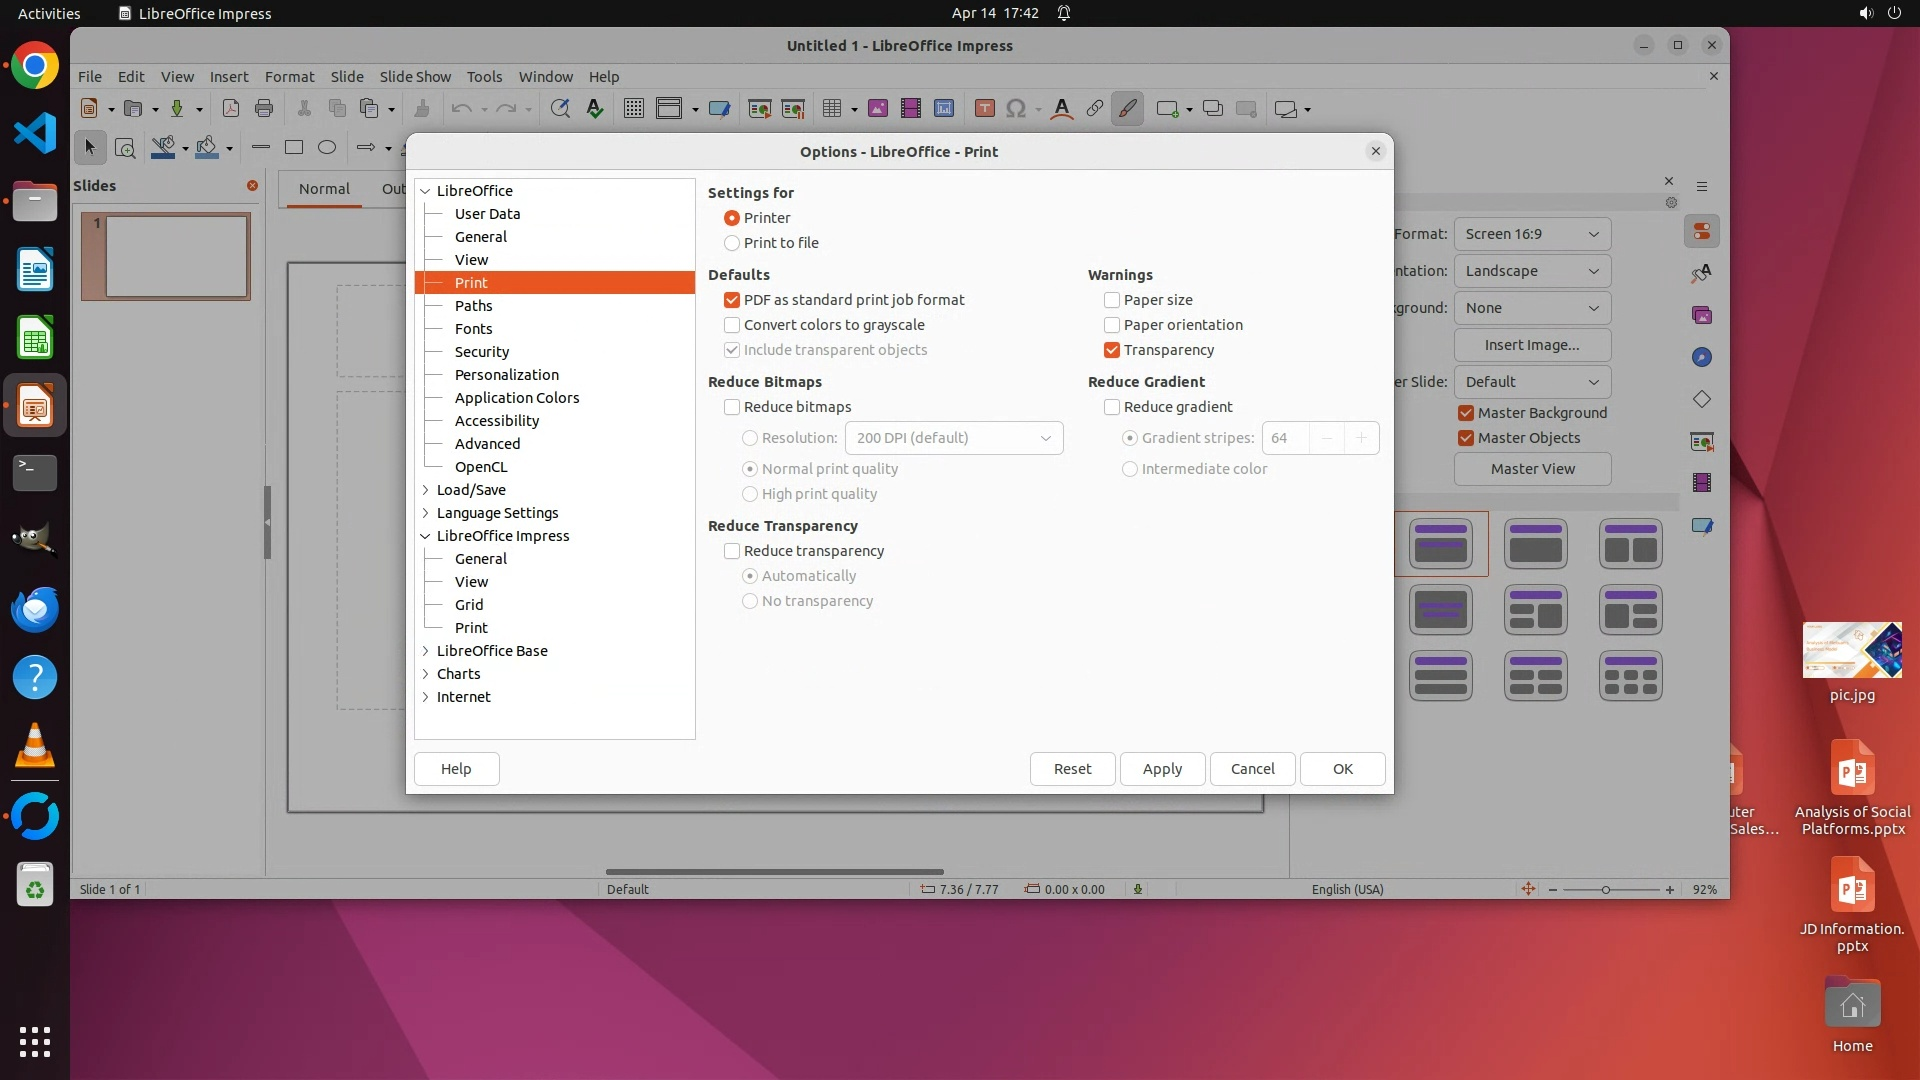This screenshot has width=1920, height=1080.
Task: Enable Convert colors to grayscale checkbox
Action: click(x=732, y=325)
